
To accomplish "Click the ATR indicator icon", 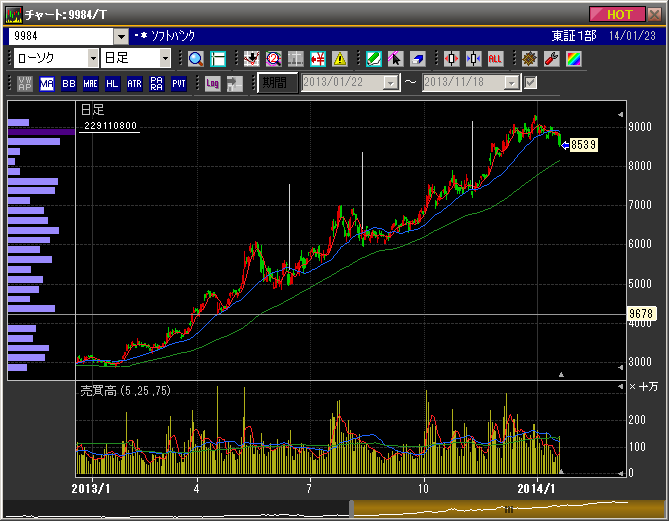I will point(134,83).
